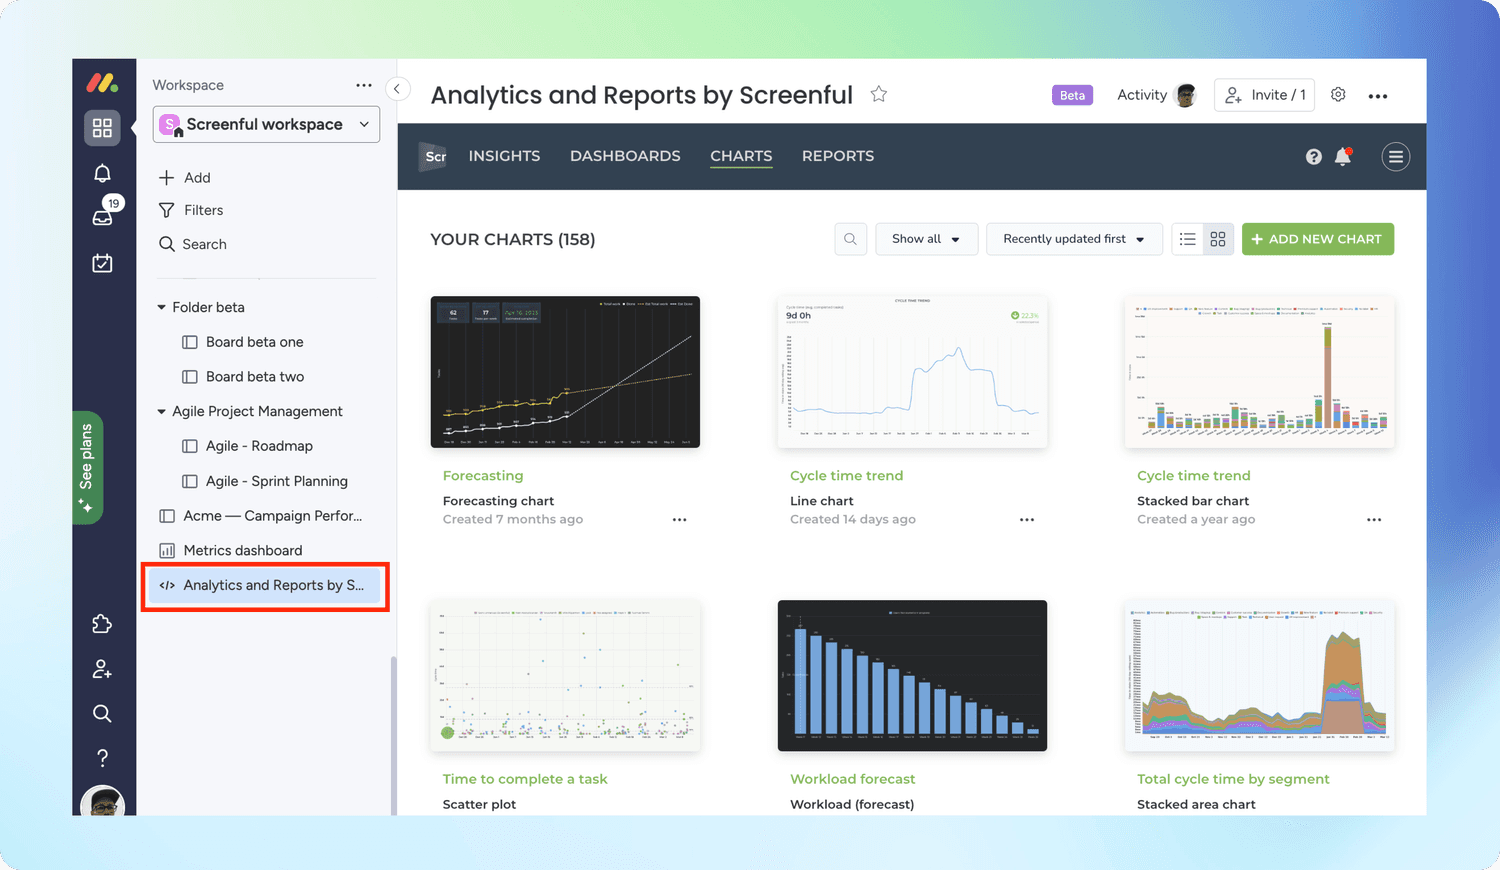Select Analytics and Reports by S... item

pos(265,586)
